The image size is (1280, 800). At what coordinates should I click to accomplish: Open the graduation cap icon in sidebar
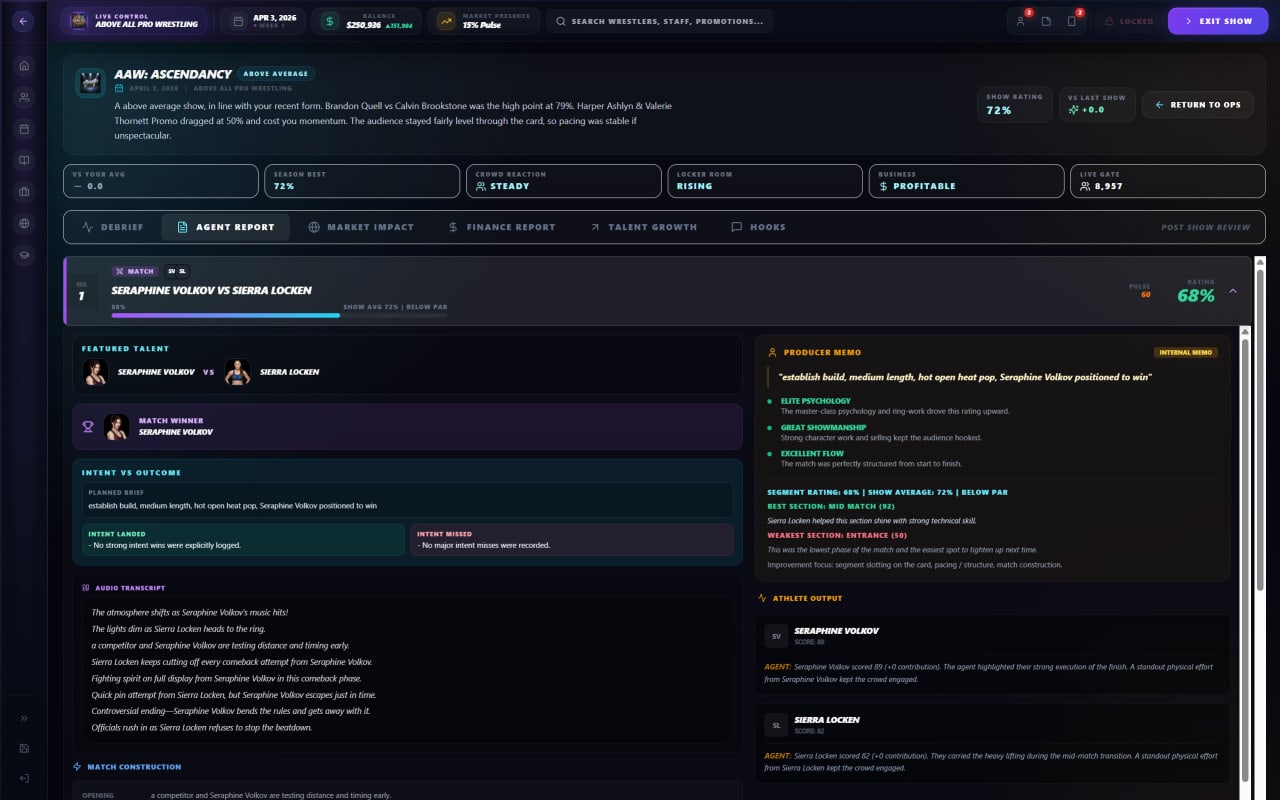click(x=24, y=255)
